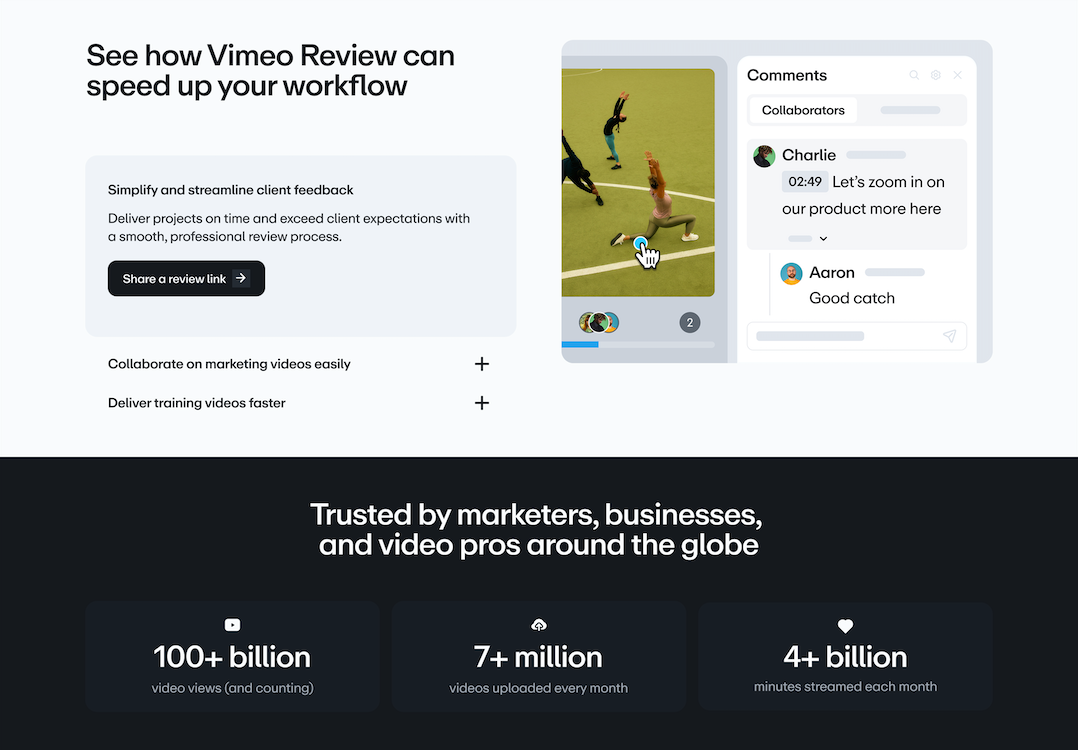Open the Simplify and streamline client feedback heading
The image size is (1078, 750).
tap(230, 190)
